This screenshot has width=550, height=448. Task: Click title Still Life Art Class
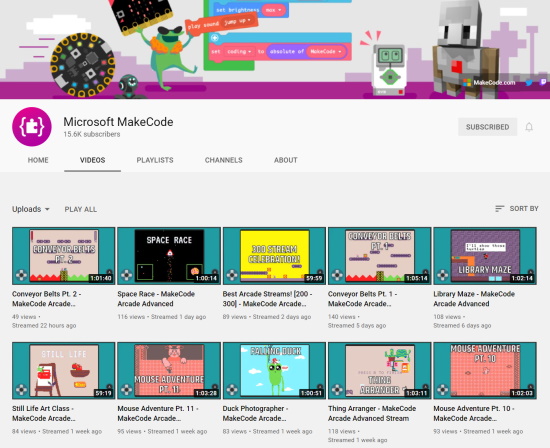pos(43,414)
